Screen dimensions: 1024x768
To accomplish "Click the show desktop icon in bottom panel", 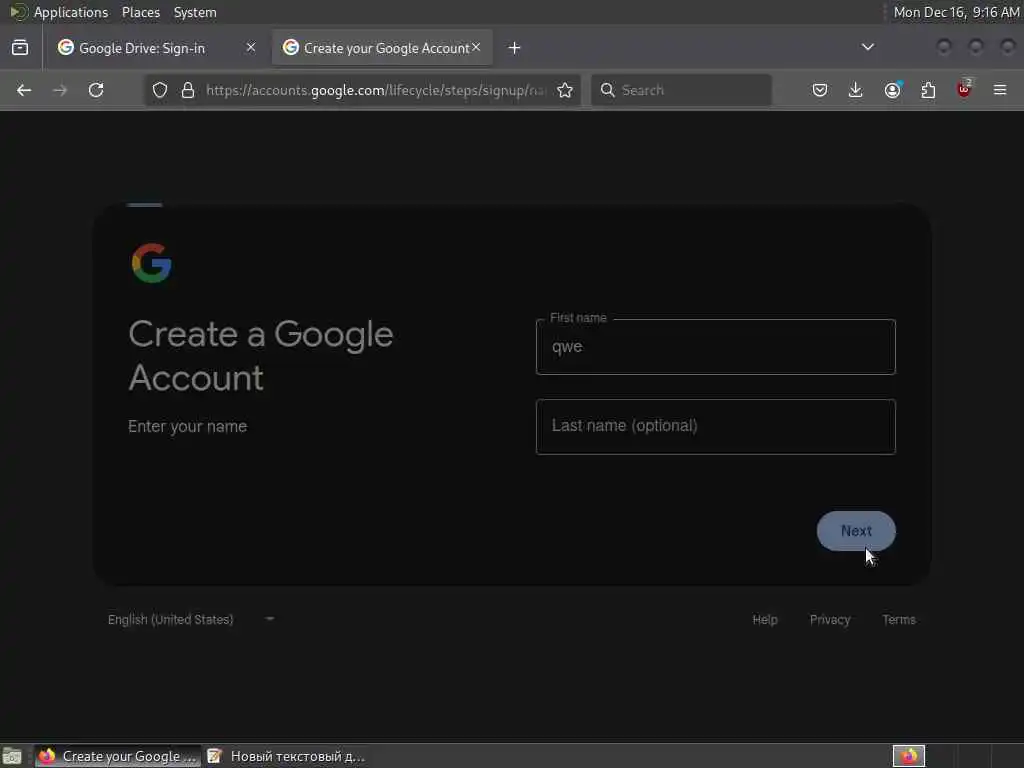I will [12, 756].
